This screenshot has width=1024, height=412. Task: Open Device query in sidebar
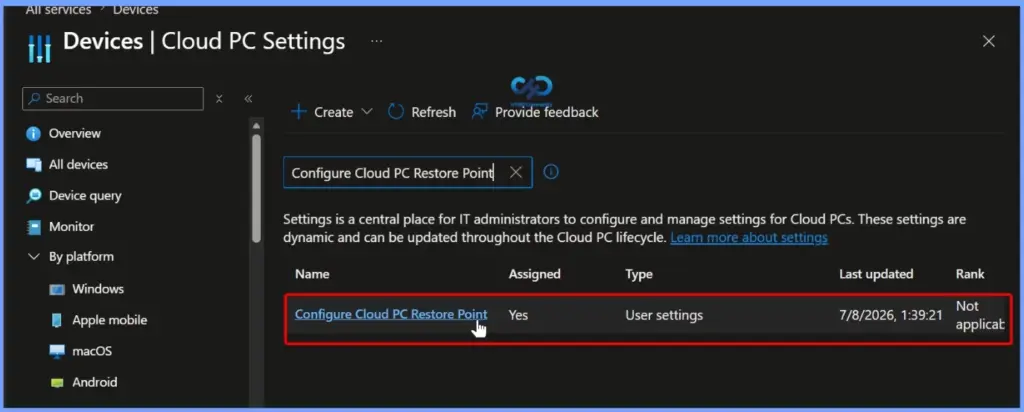[x=85, y=196]
